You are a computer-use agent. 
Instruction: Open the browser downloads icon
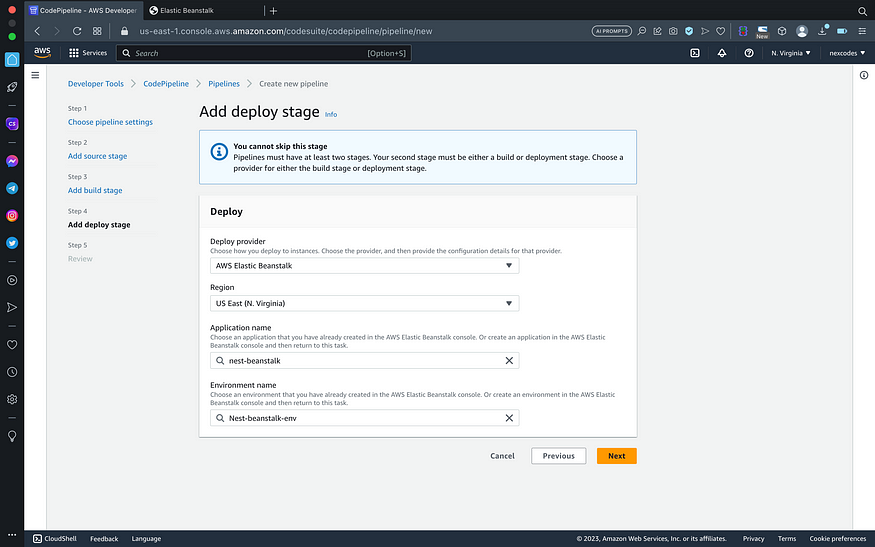click(823, 31)
